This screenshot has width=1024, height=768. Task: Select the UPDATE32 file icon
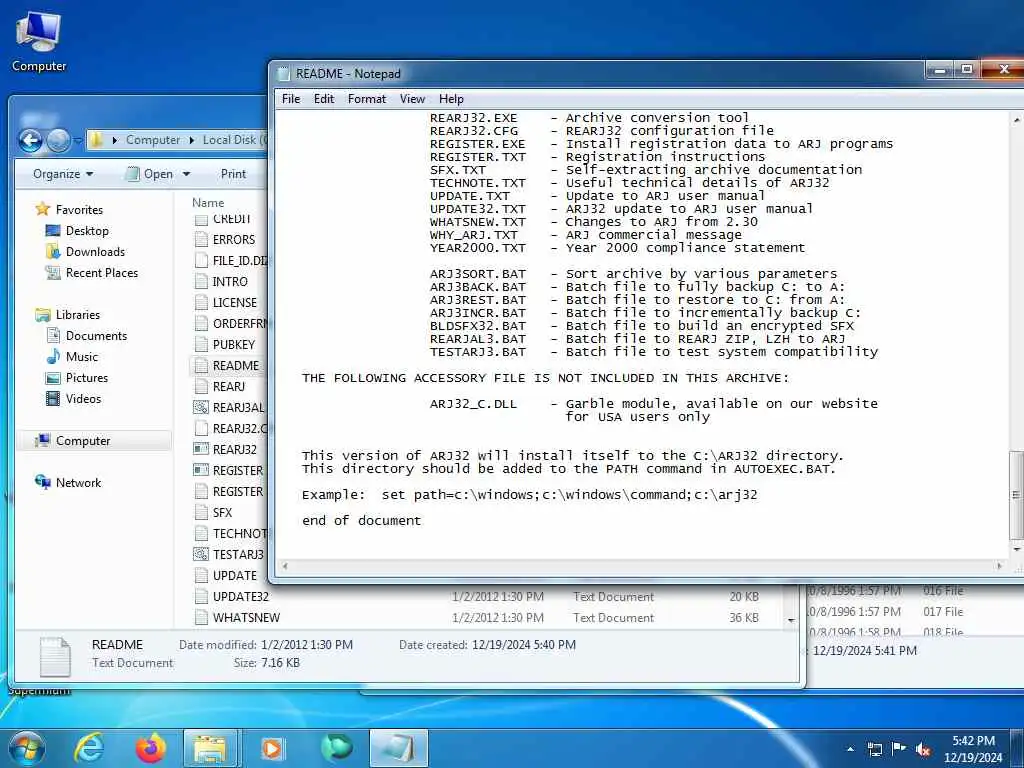coord(202,596)
